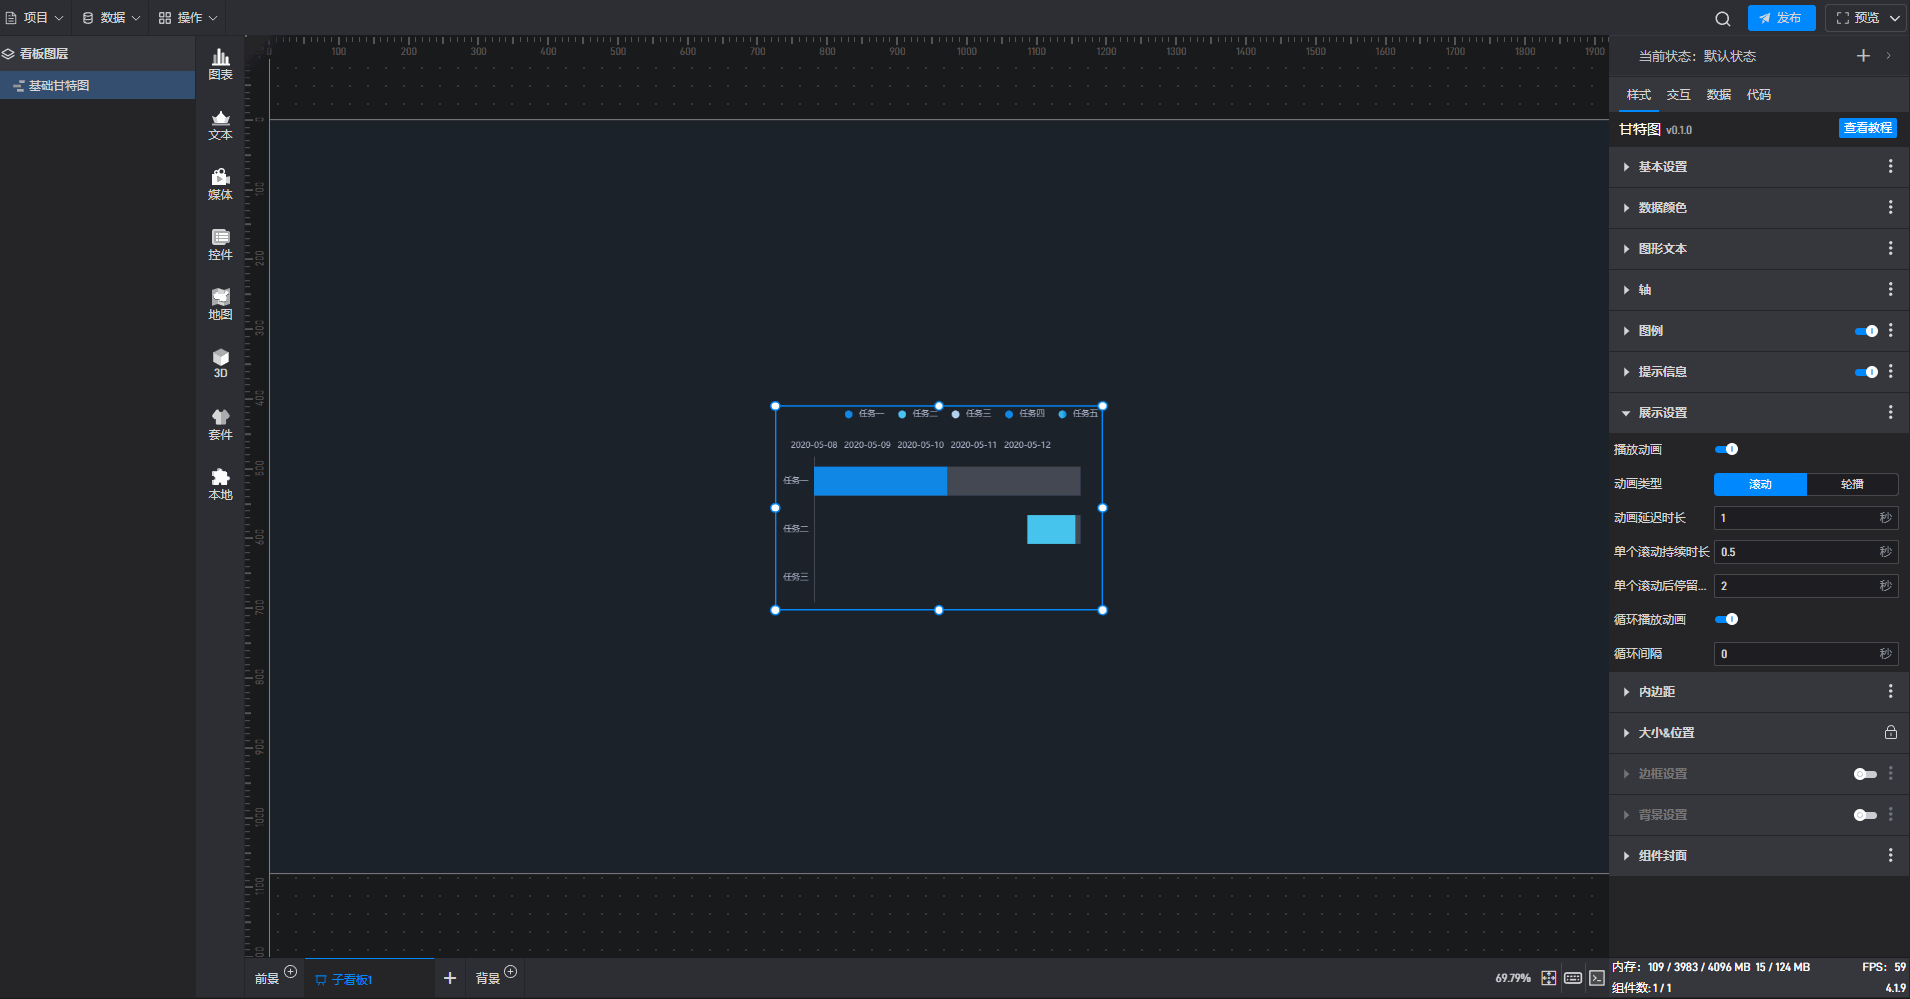Open the 图表 chart components icon
Viewport: 1910px width, 999px height.
pos(220,65)
